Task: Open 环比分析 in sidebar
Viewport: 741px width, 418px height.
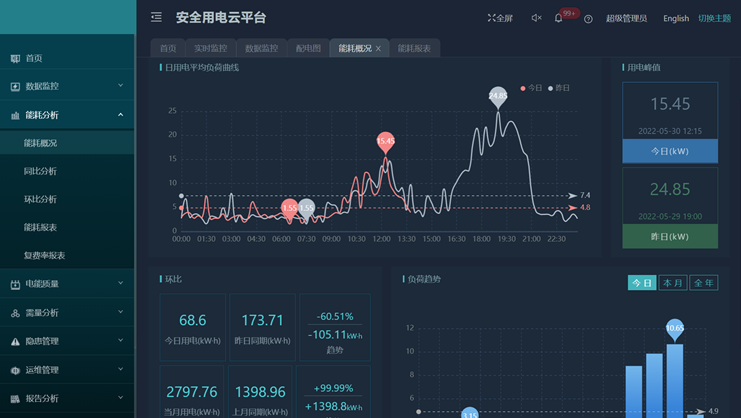Action: tap(67, 199)
